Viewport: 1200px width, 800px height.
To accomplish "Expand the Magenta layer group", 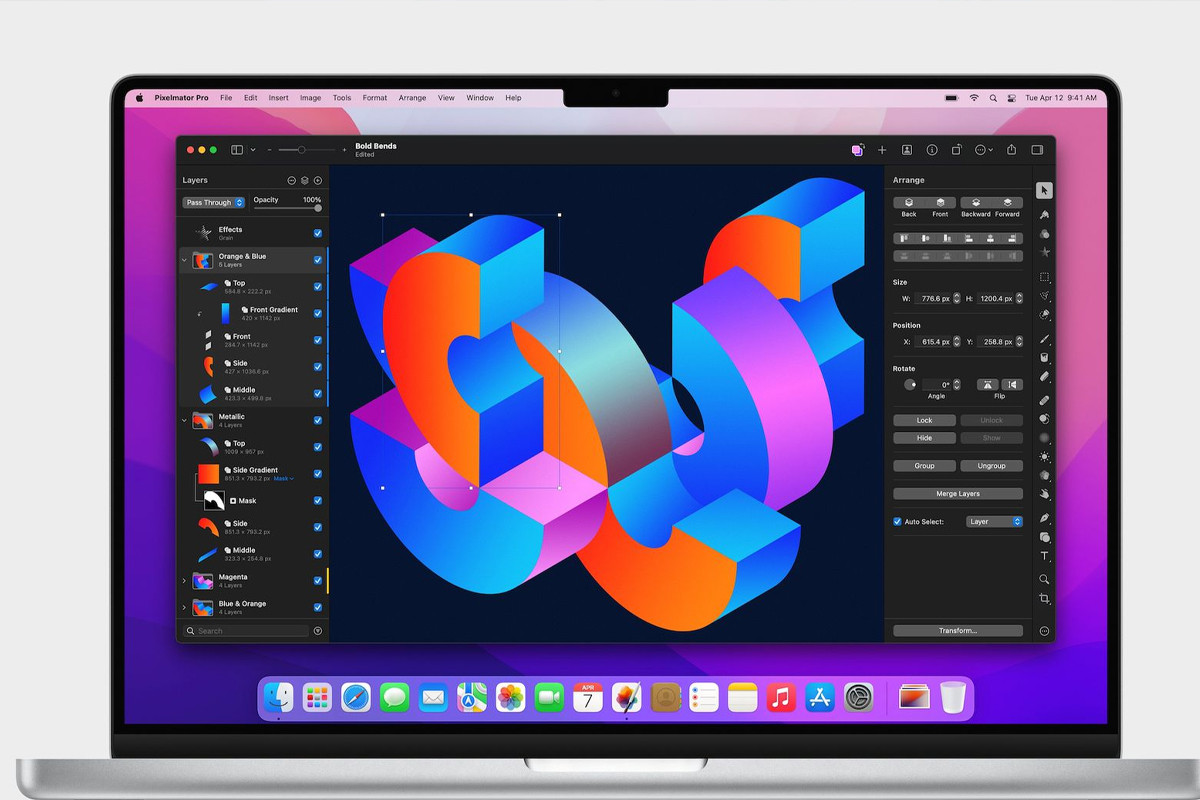I will pos(184,580).
